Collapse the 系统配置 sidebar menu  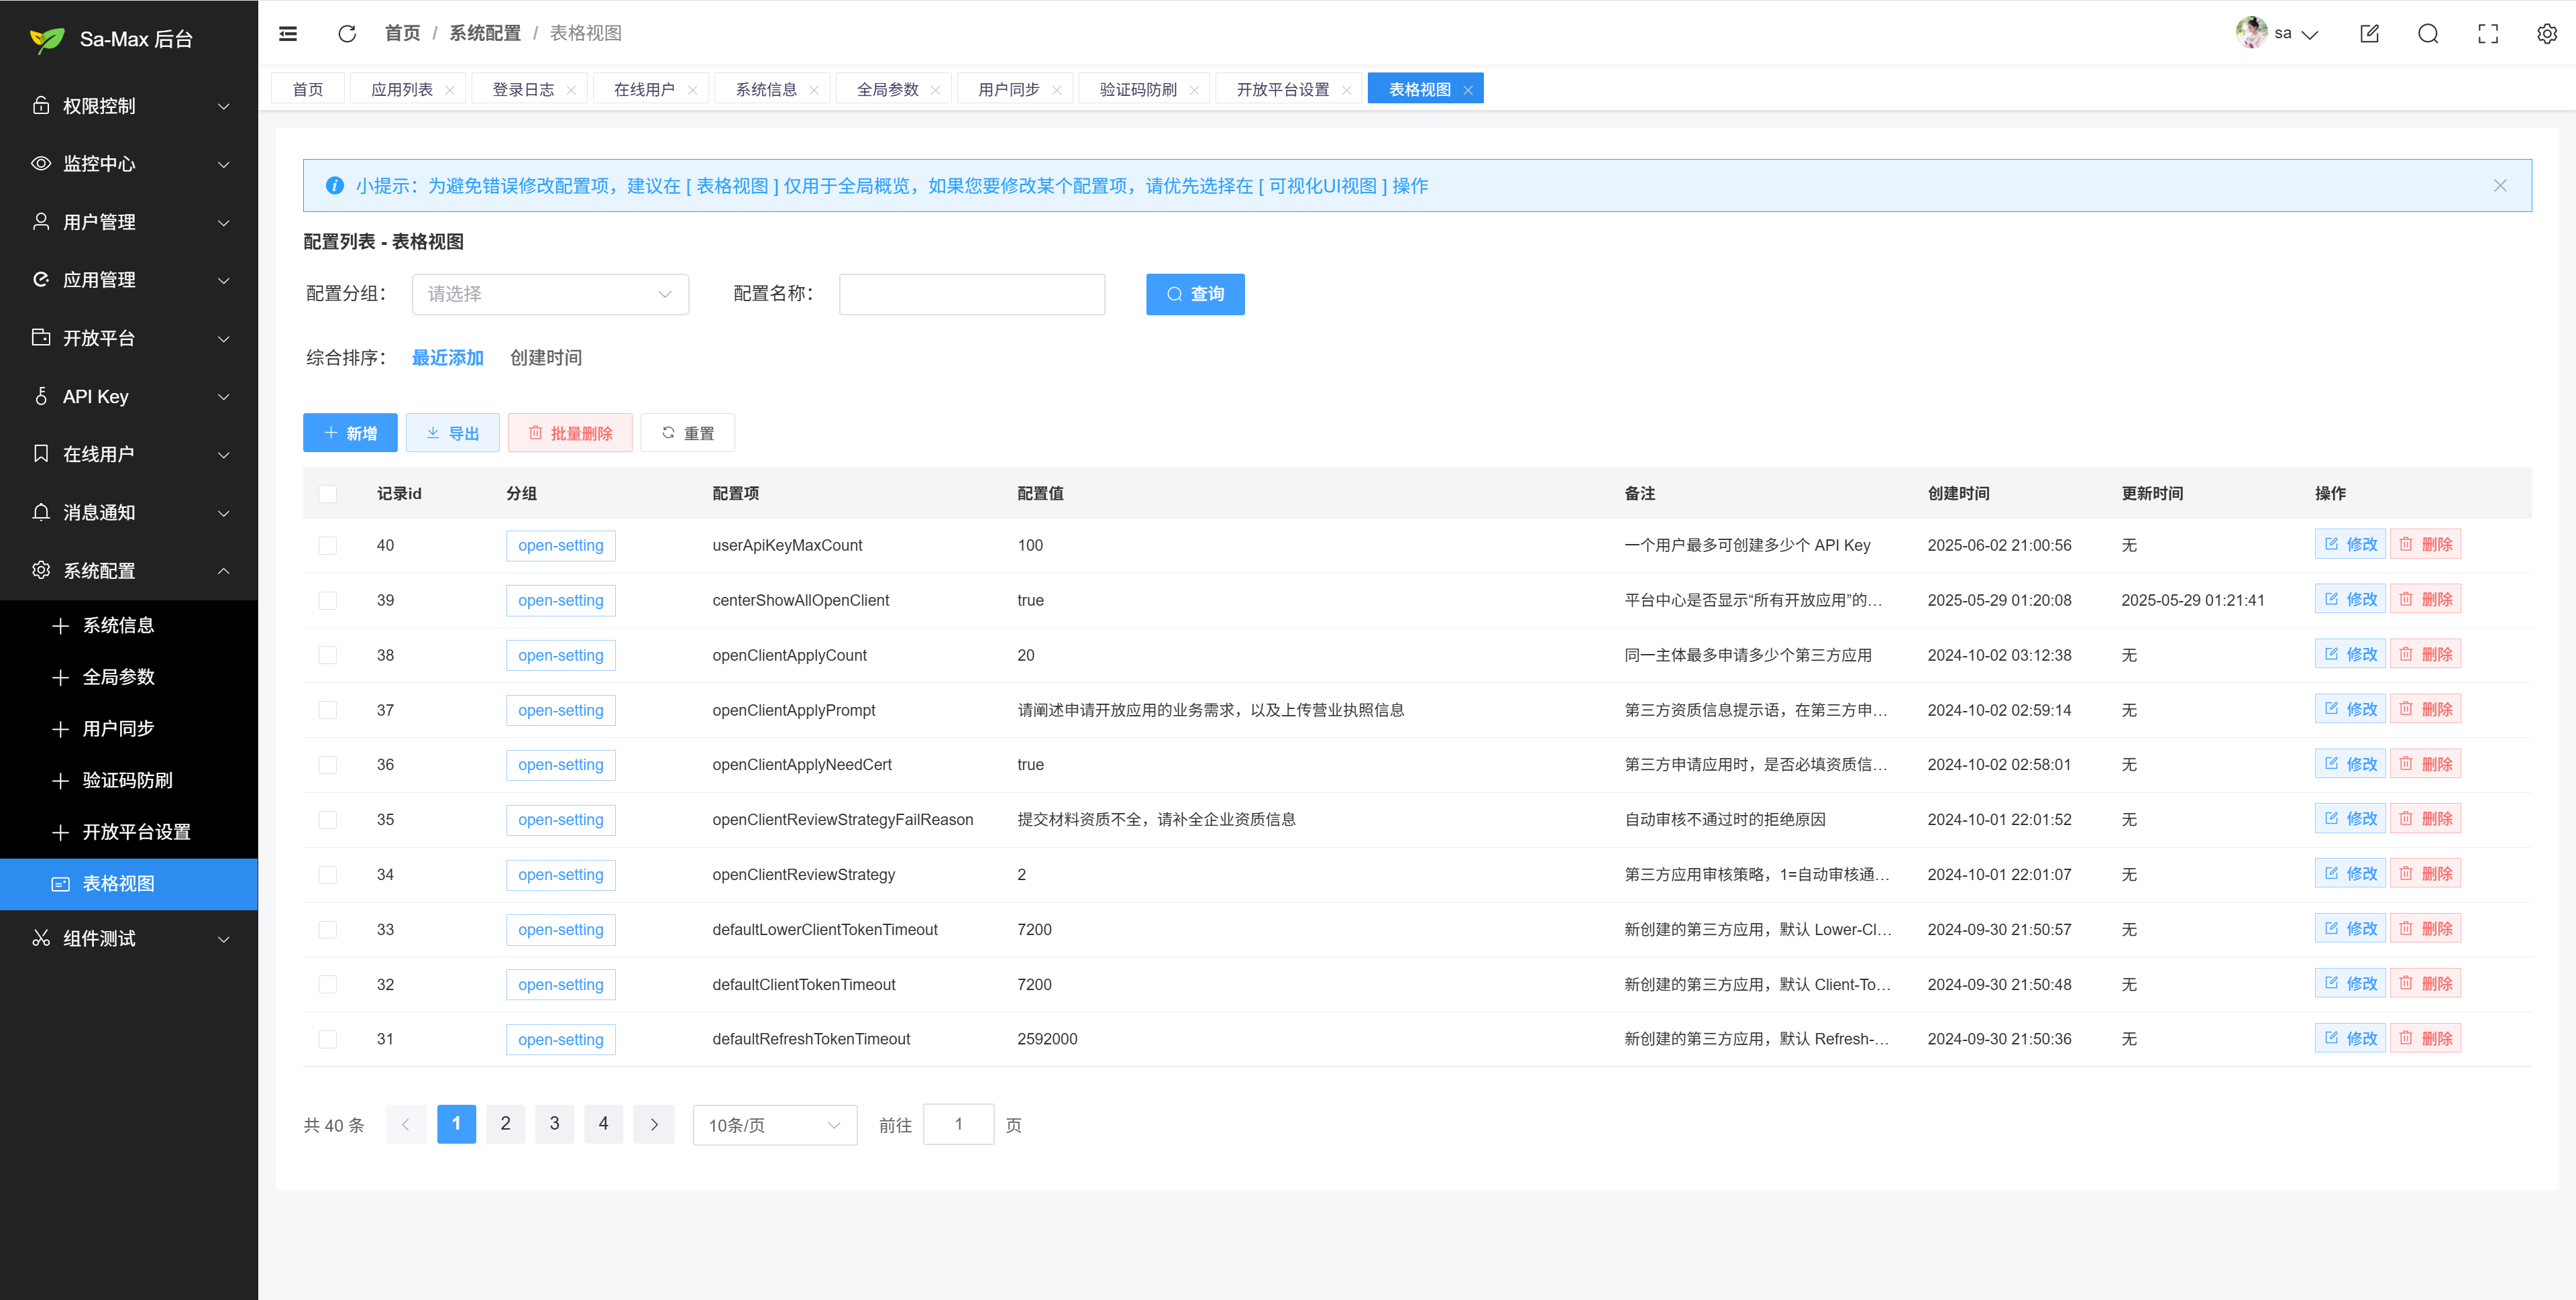(x=129, y=571)
